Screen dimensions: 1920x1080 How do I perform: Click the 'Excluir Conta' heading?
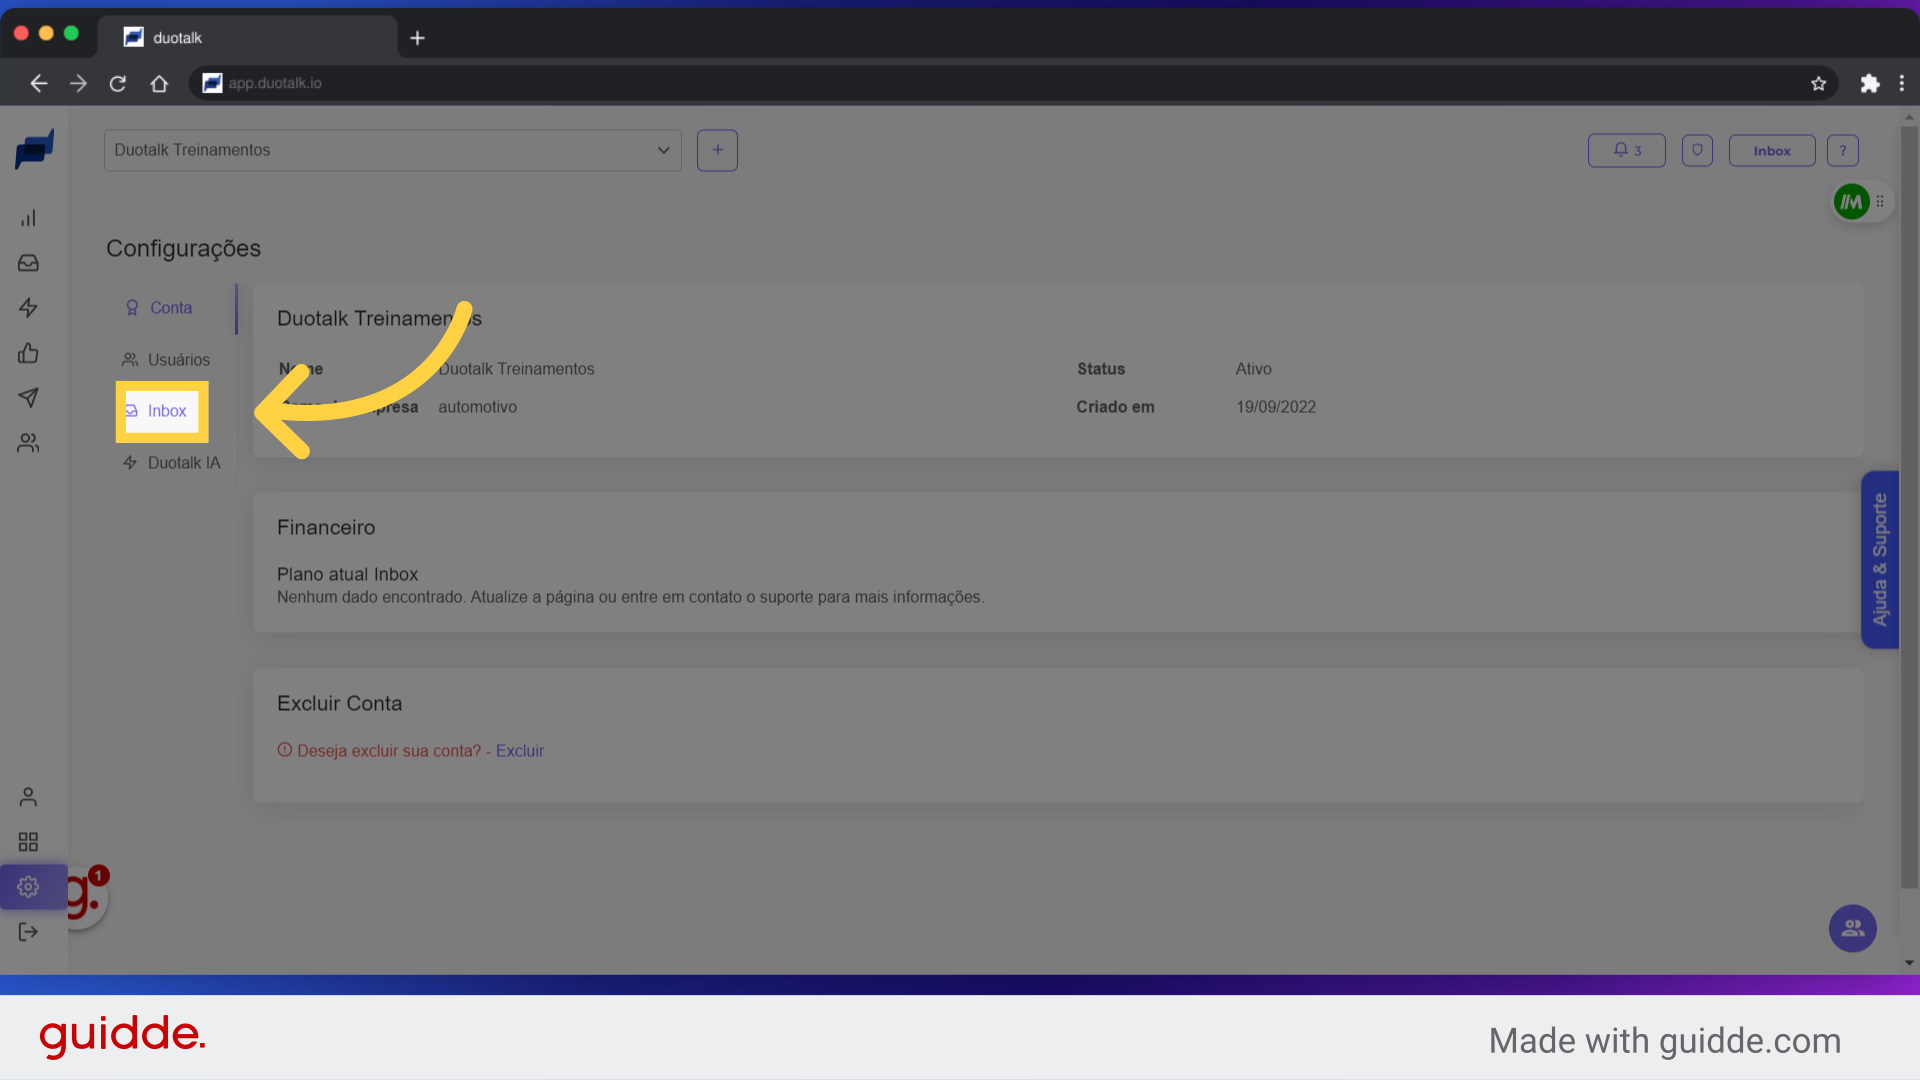[x=339, y=704]
